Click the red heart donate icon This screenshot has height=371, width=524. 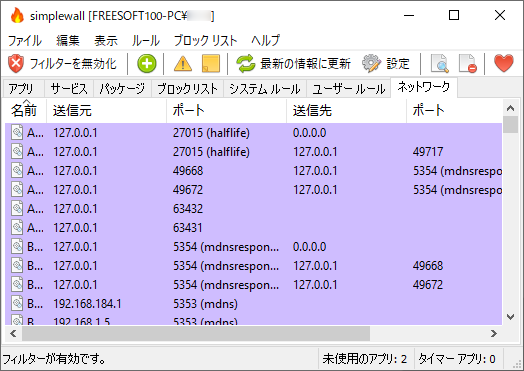504,63
